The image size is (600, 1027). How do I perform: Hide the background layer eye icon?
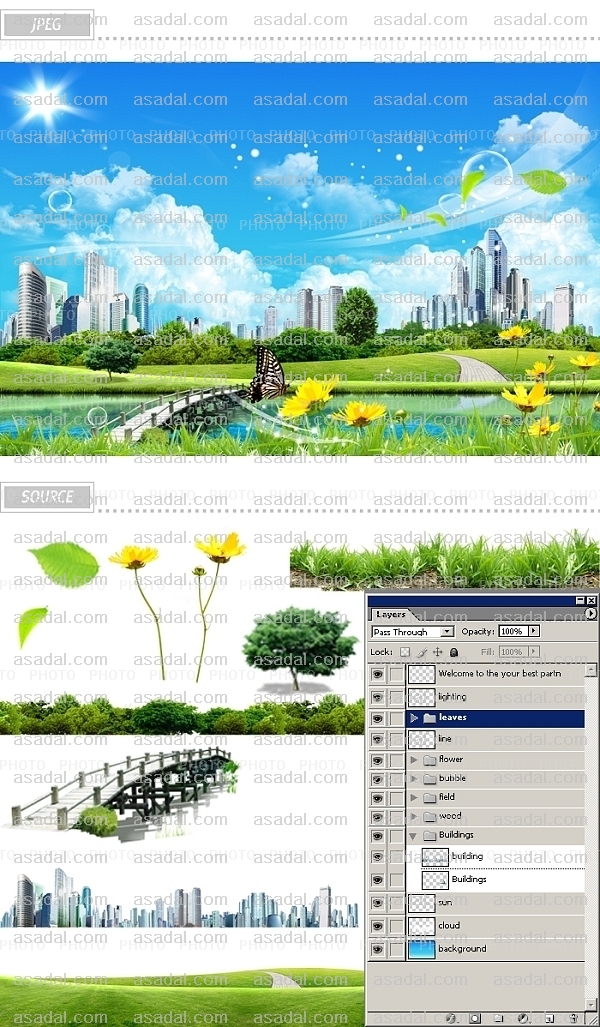377,949
